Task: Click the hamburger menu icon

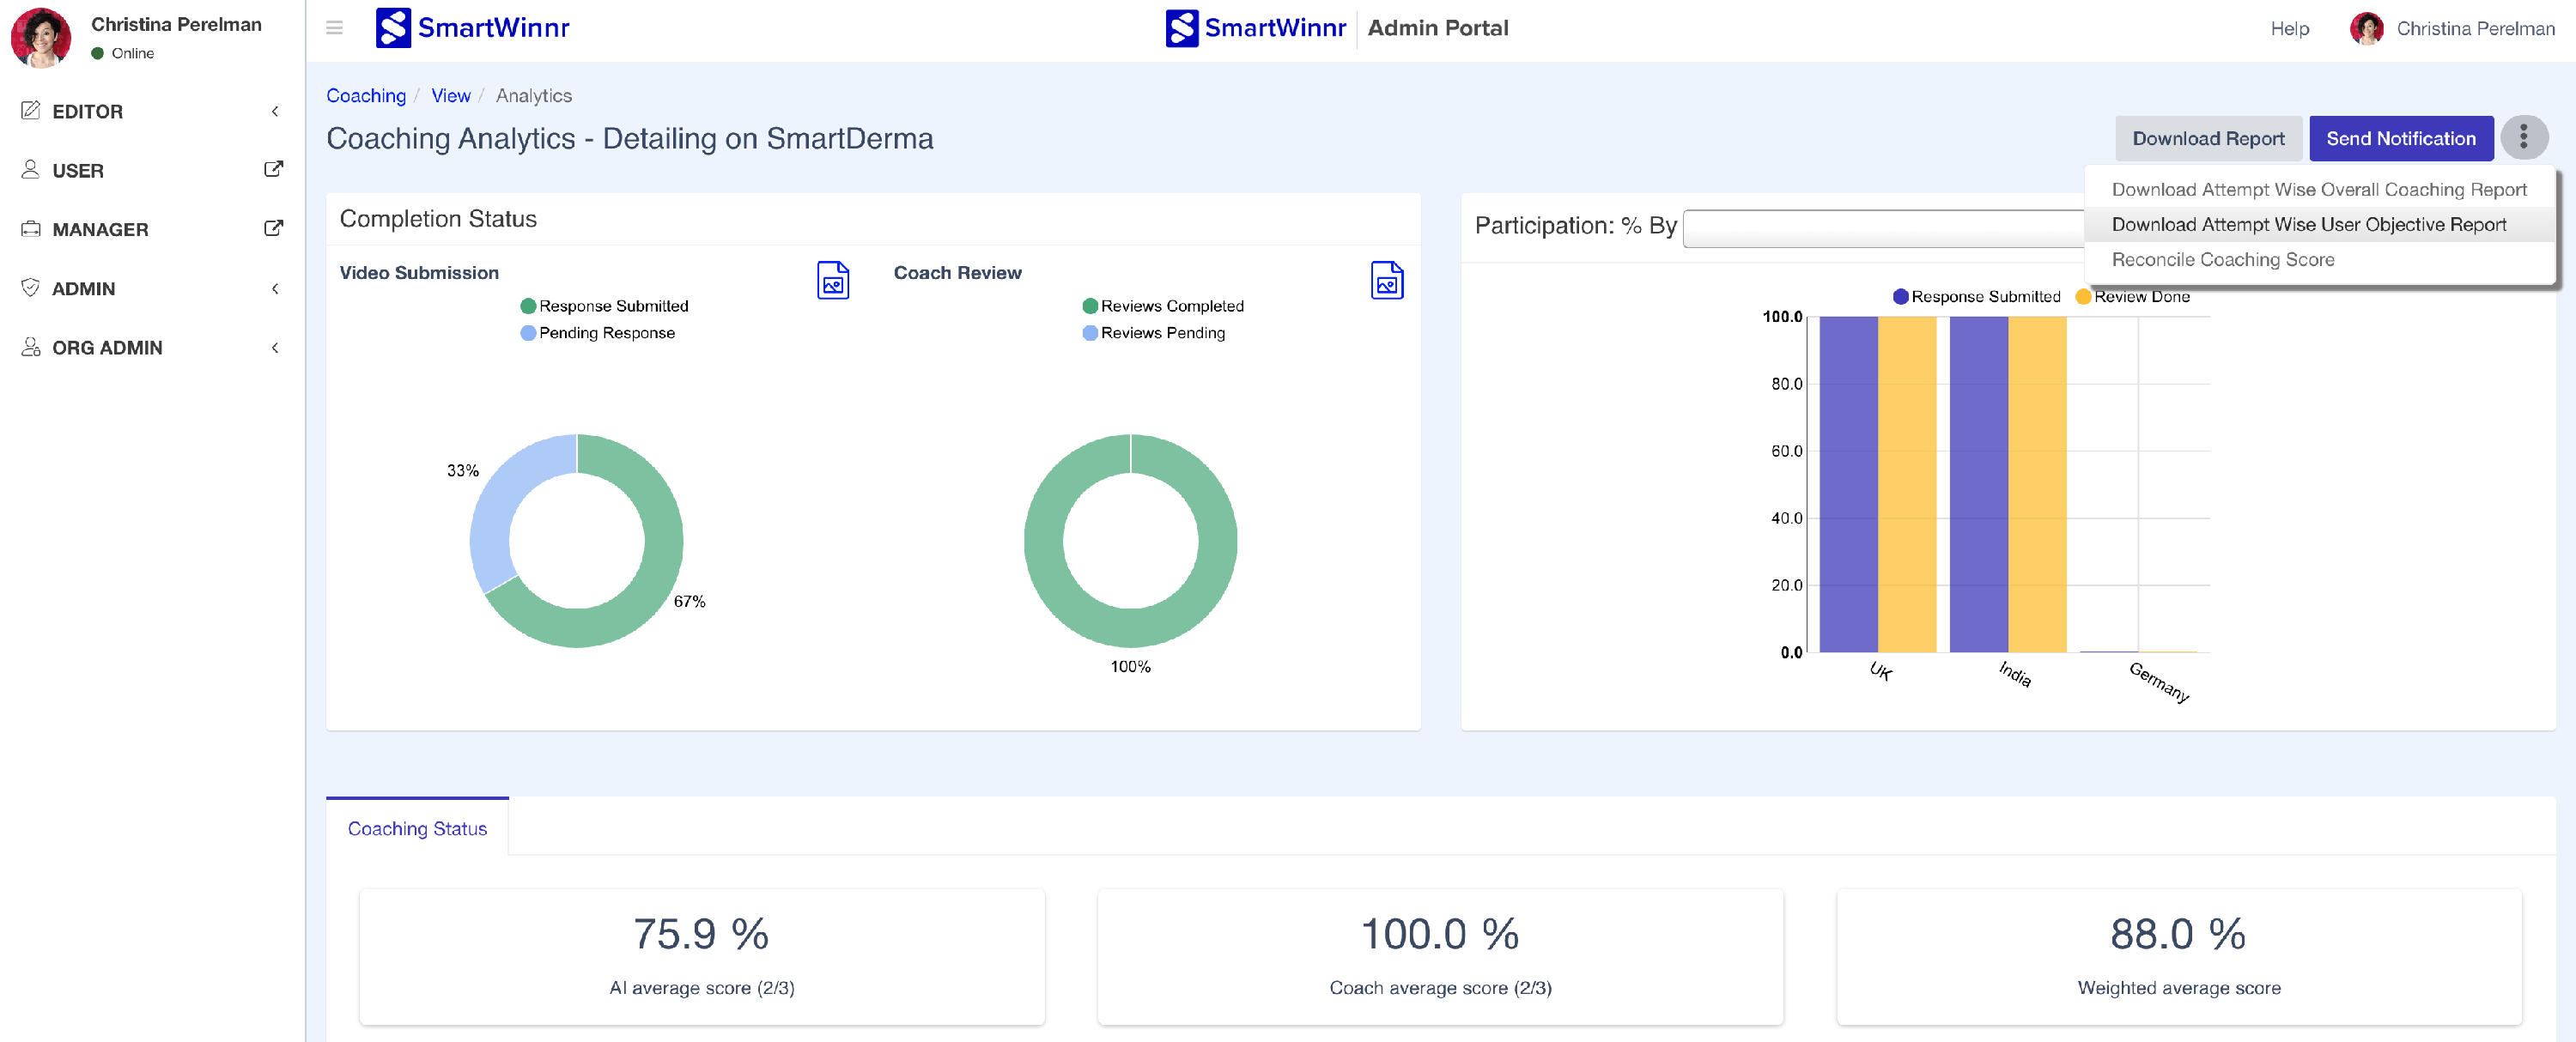Action: pyautogui.click(x=334, y=28)
